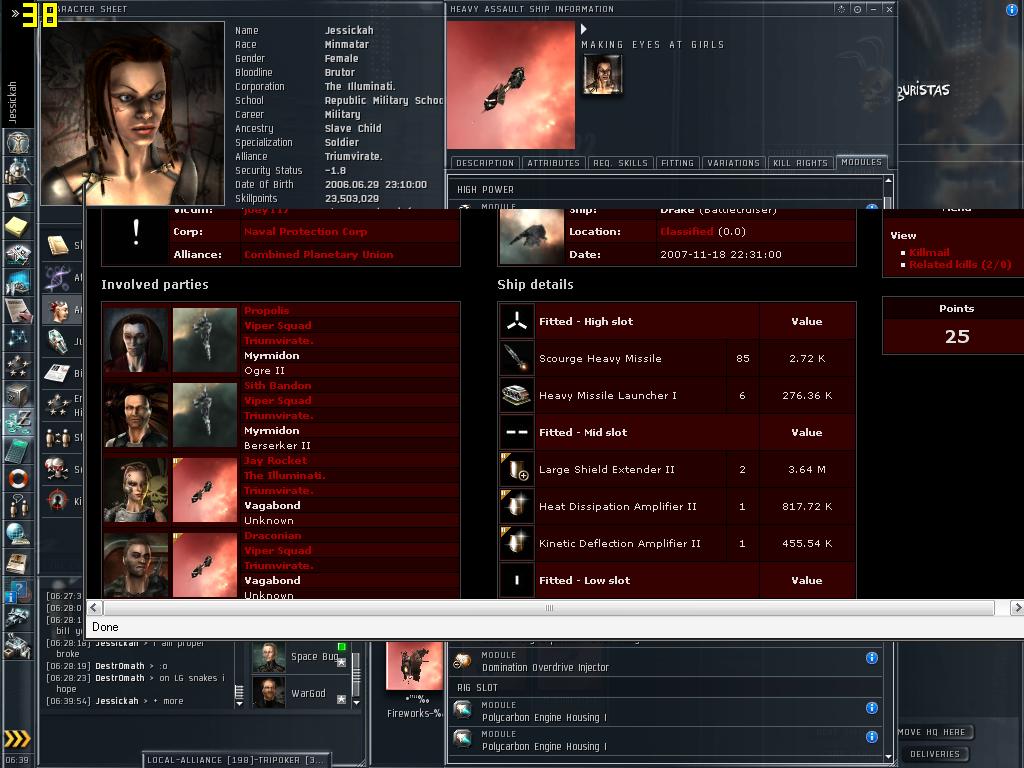Open People & Places magnifier icon
Screen dimensions: 1024x768
click(x=18, y=170)
